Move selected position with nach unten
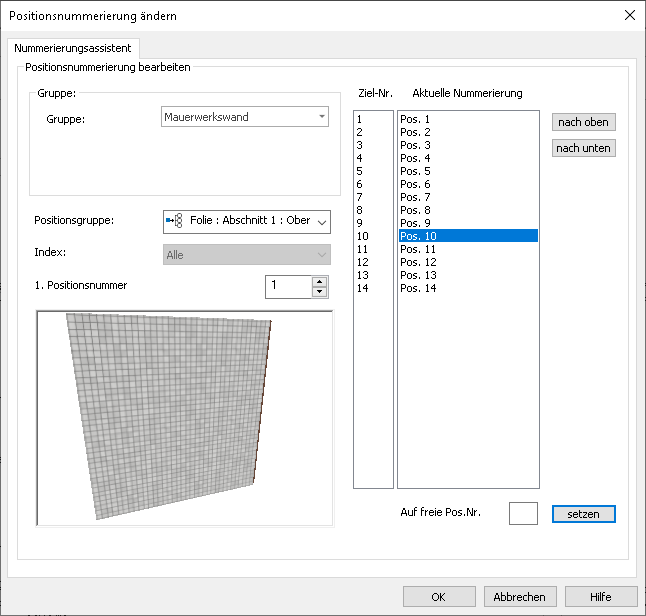Screen dimensions: 646x616 [x=583, y=148]
